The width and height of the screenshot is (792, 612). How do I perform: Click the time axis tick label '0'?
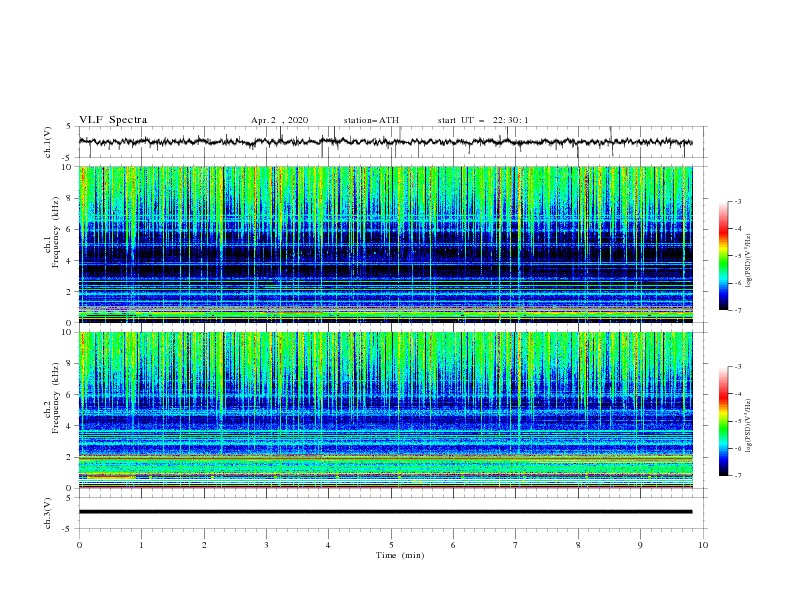pos(79,545)
